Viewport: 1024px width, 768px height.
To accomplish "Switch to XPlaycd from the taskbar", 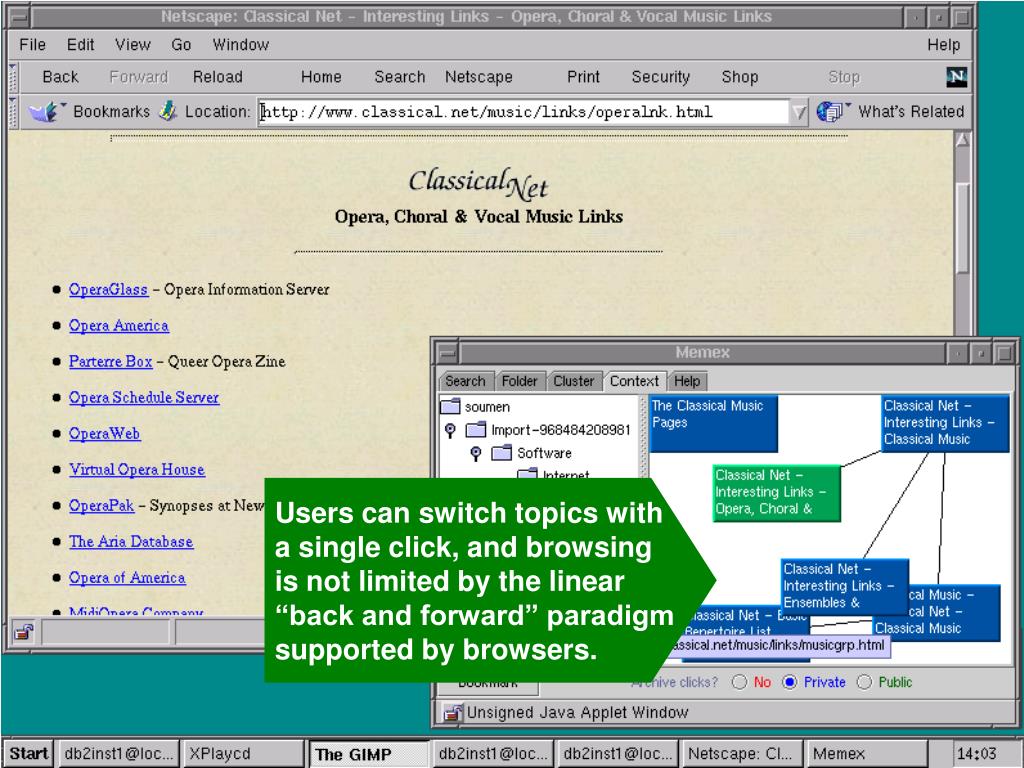I will coord(244,754).
